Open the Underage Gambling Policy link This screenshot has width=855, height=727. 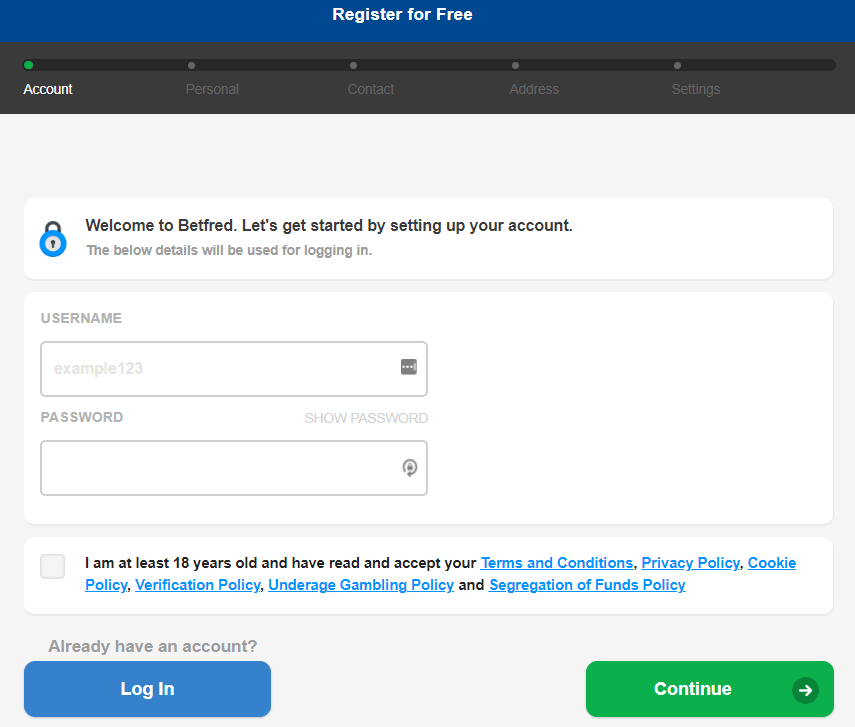(x=361, y=585)
